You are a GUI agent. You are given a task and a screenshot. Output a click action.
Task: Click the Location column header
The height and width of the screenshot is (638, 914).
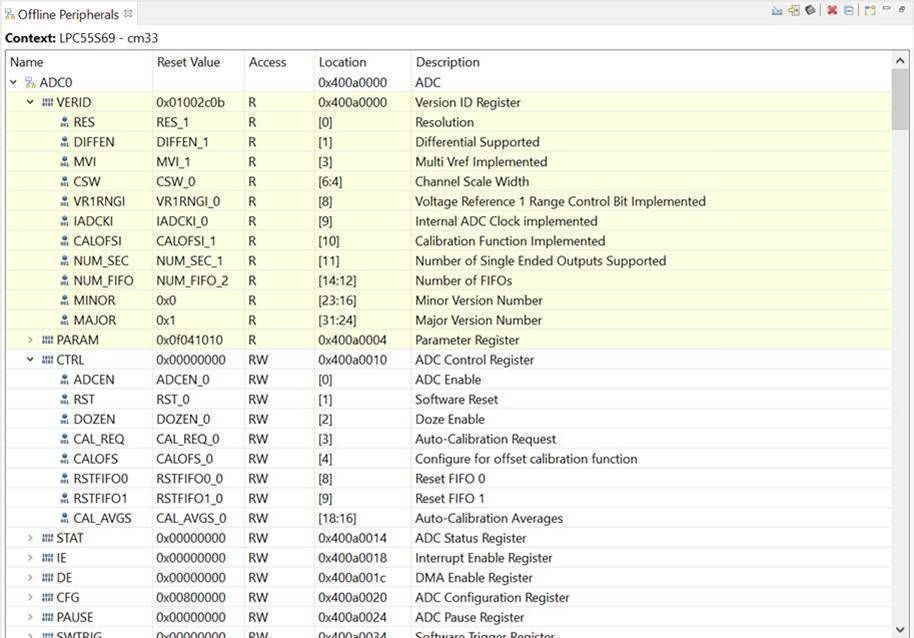point(342,62)
